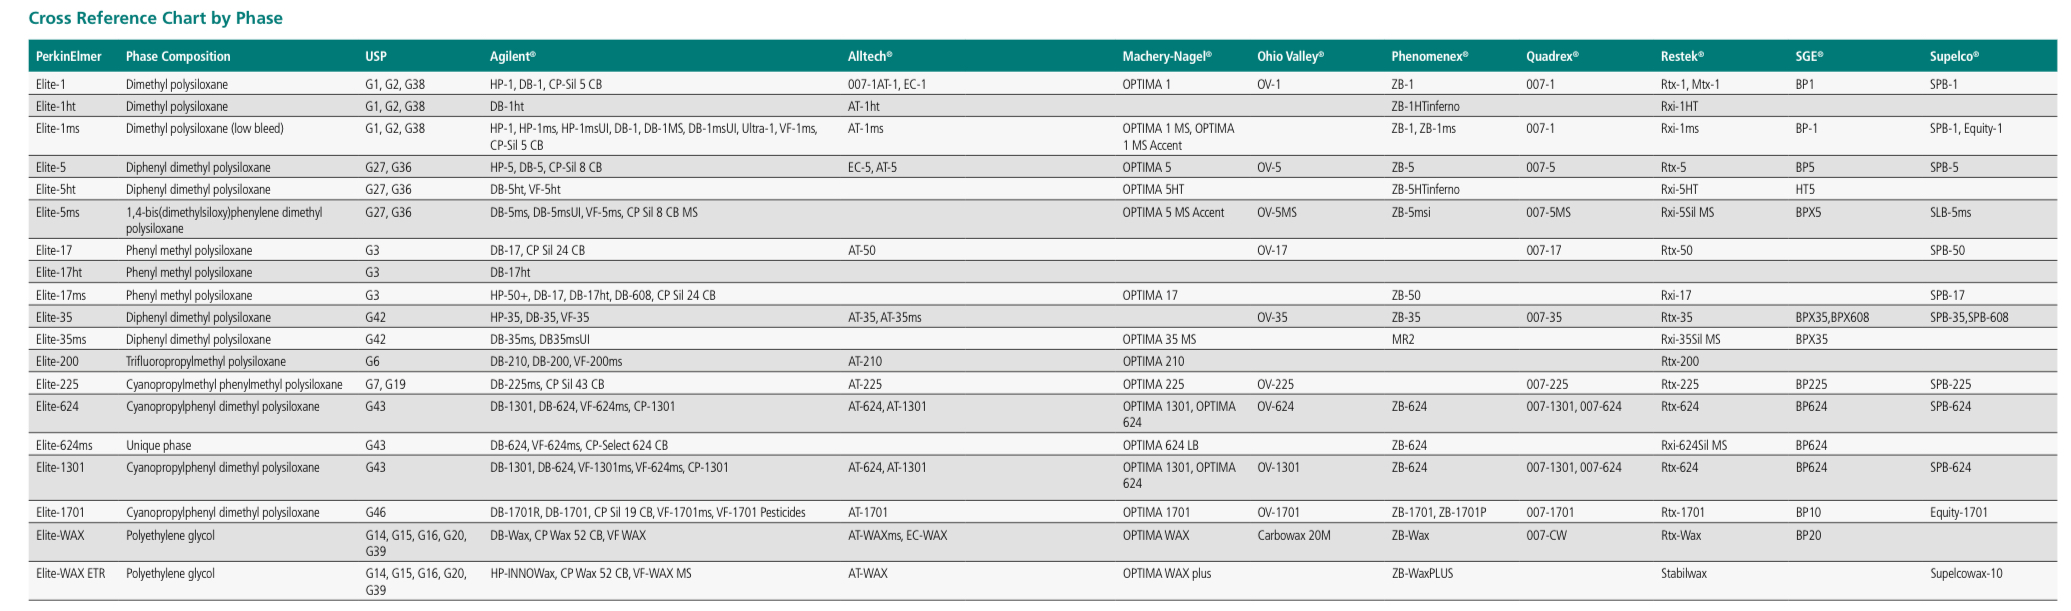The image size is (2071, 611).
Task: Click the Phase Composition column header
Action: click(178, 57)
